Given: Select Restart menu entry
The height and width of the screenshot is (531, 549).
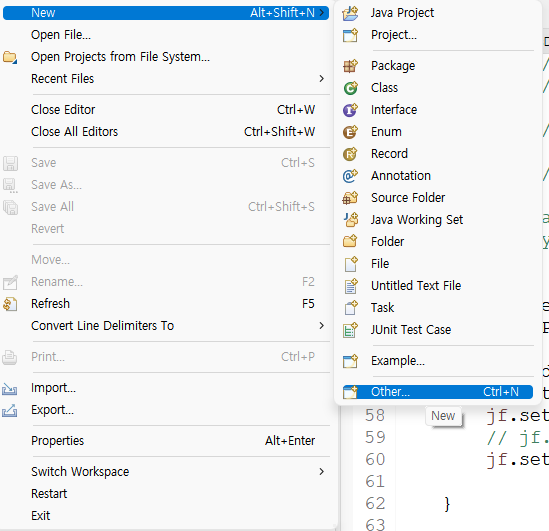Looking at the screenshot, I should (166, 494).
